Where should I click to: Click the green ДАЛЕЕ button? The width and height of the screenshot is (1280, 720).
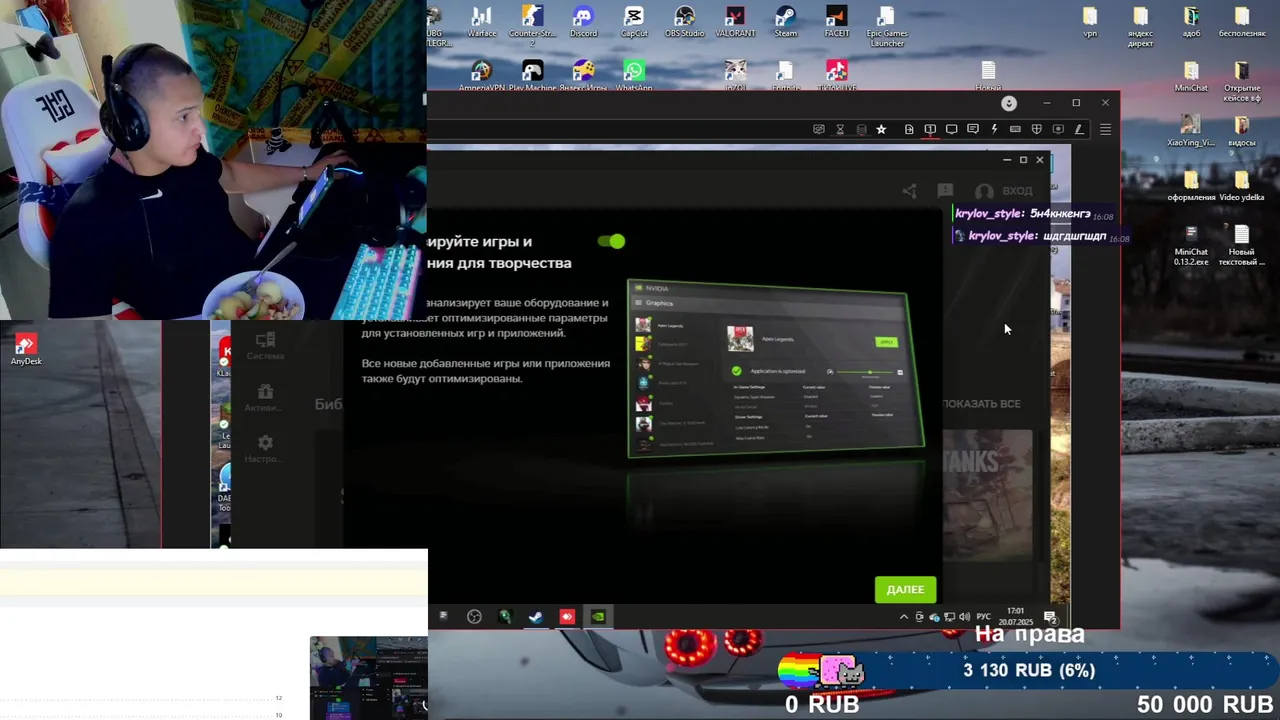point(905,589)
